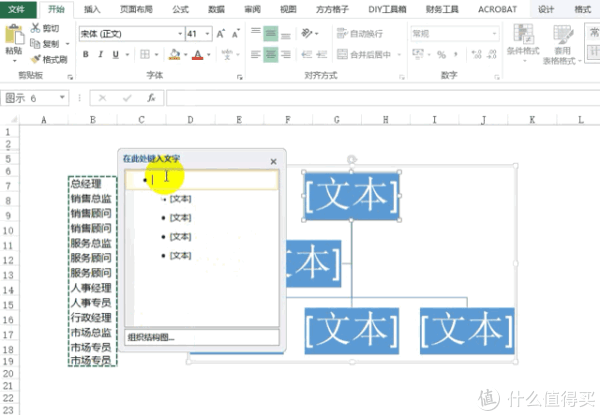Viewport: 600px width, 416px height.
Task: Select cell containing 人事经理
Action: coord(92,288)
